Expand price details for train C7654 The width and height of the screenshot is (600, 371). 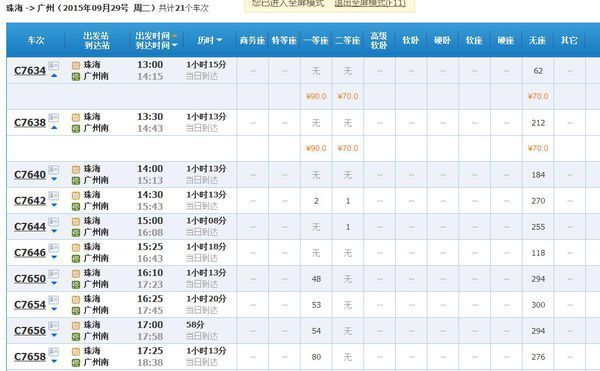pyautogui.click(x=54, y=309)
